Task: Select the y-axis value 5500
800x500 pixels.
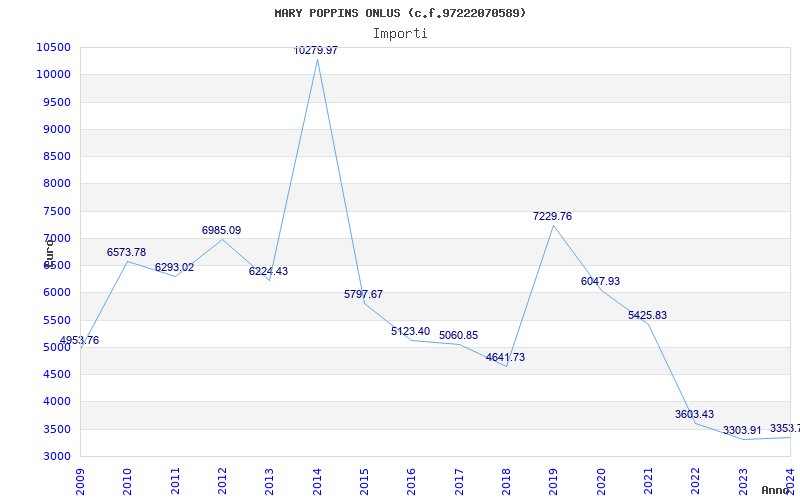Action: pos(56,320)
